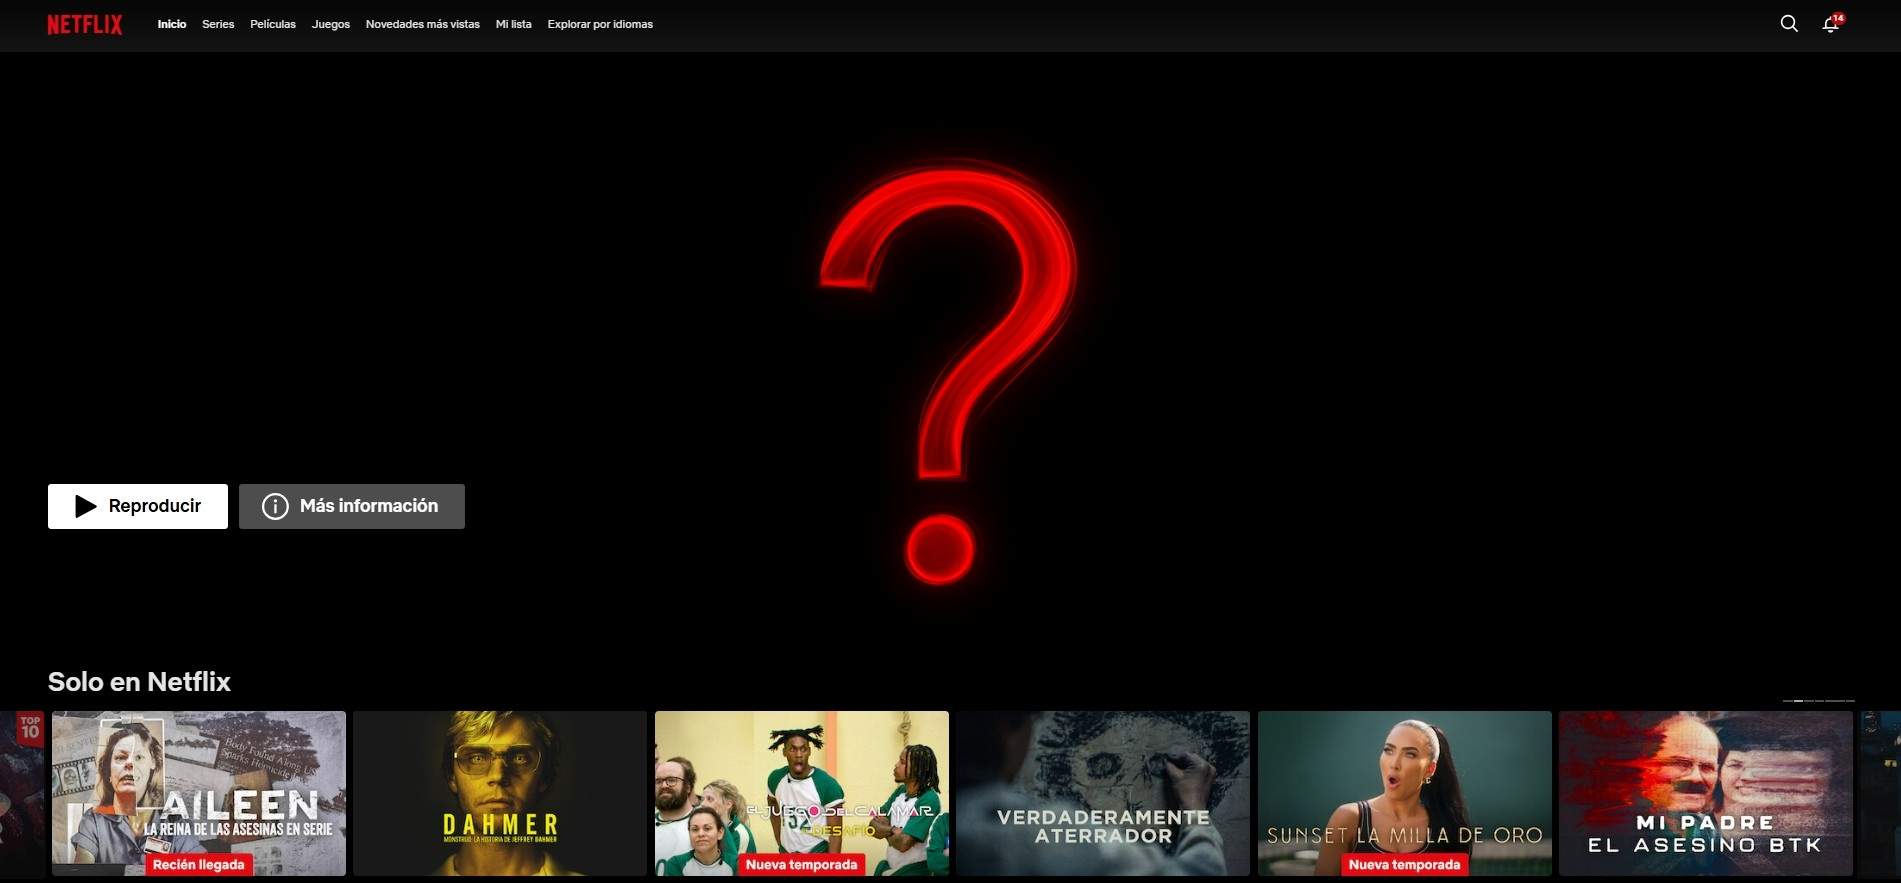Open Explorar por idiomas
1901x883 pixels.
[x=600, y=24]
